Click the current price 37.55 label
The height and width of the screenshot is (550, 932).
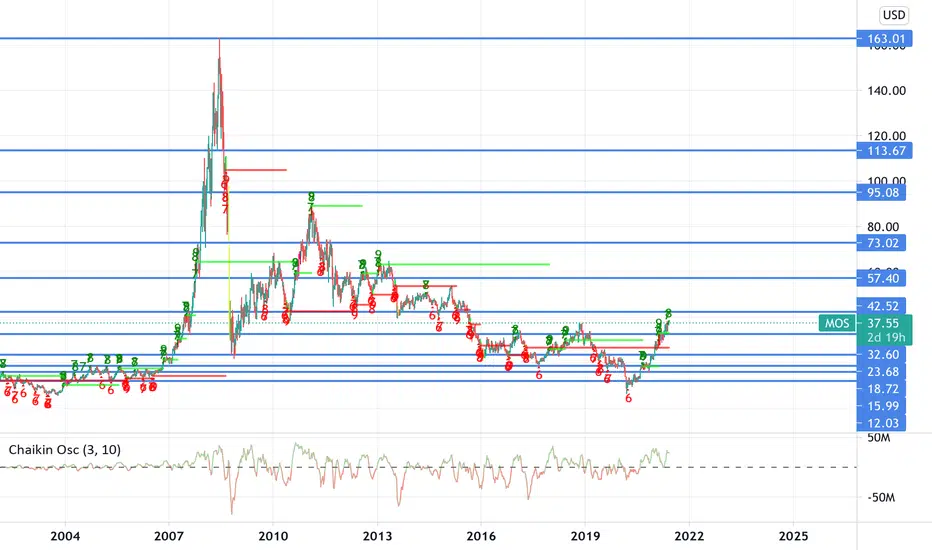pos(882,323)
